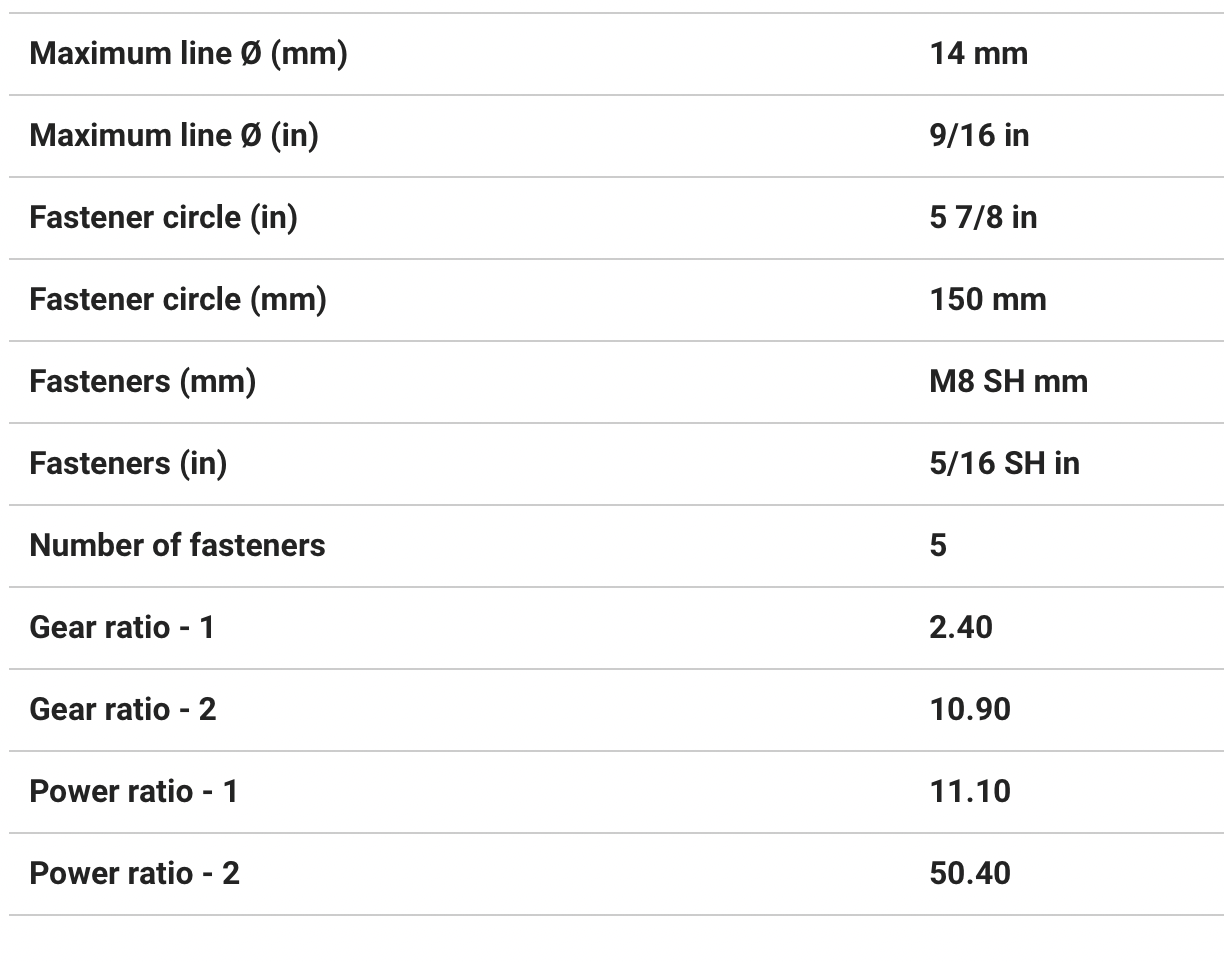
Task: Click the "Fasteners (in)" row label
Action: 128,463
